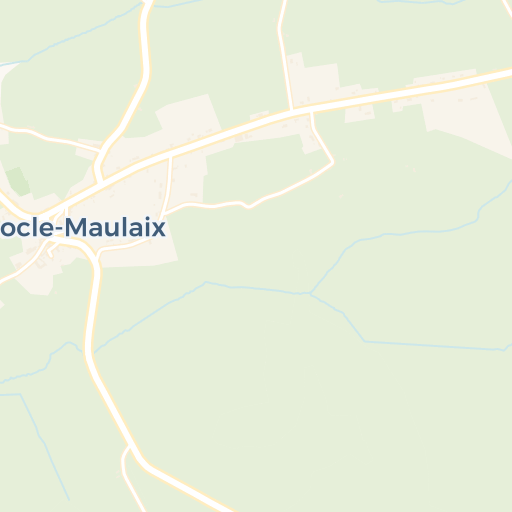Click junction of main road and short south street
Image resolution: width=512 pixels, height=512 pixels.
[x=171, y=157]
